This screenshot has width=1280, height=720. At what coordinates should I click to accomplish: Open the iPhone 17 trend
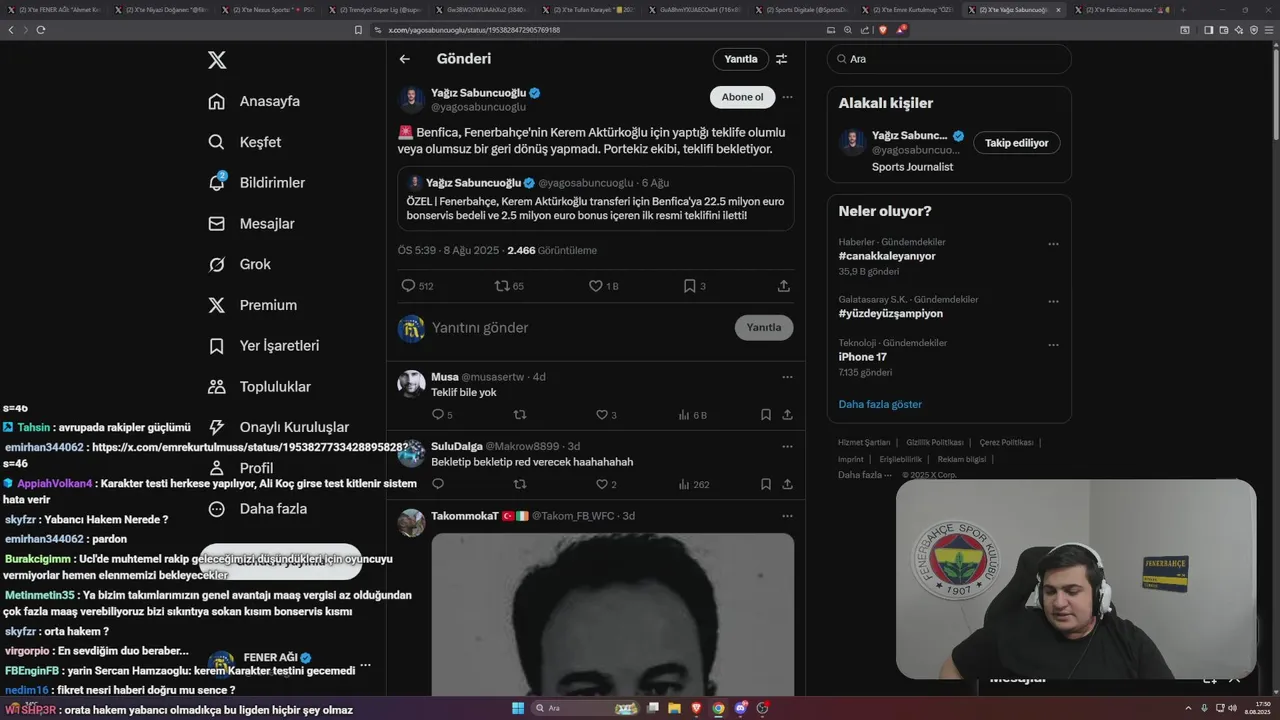click(x=863, y=357)
